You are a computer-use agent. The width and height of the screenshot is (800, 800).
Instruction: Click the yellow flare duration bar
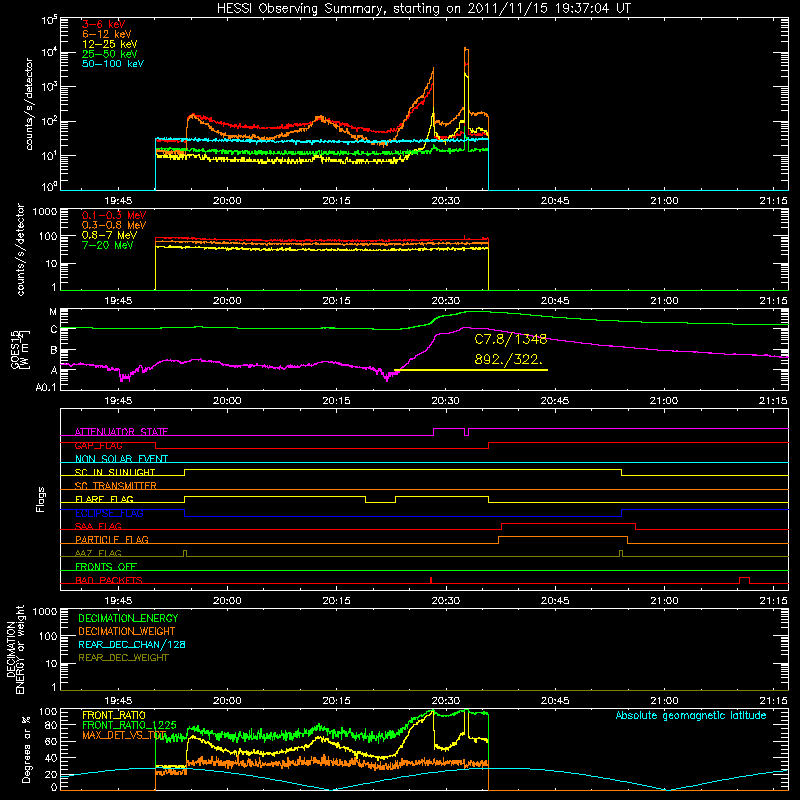(x=471, y=370)
